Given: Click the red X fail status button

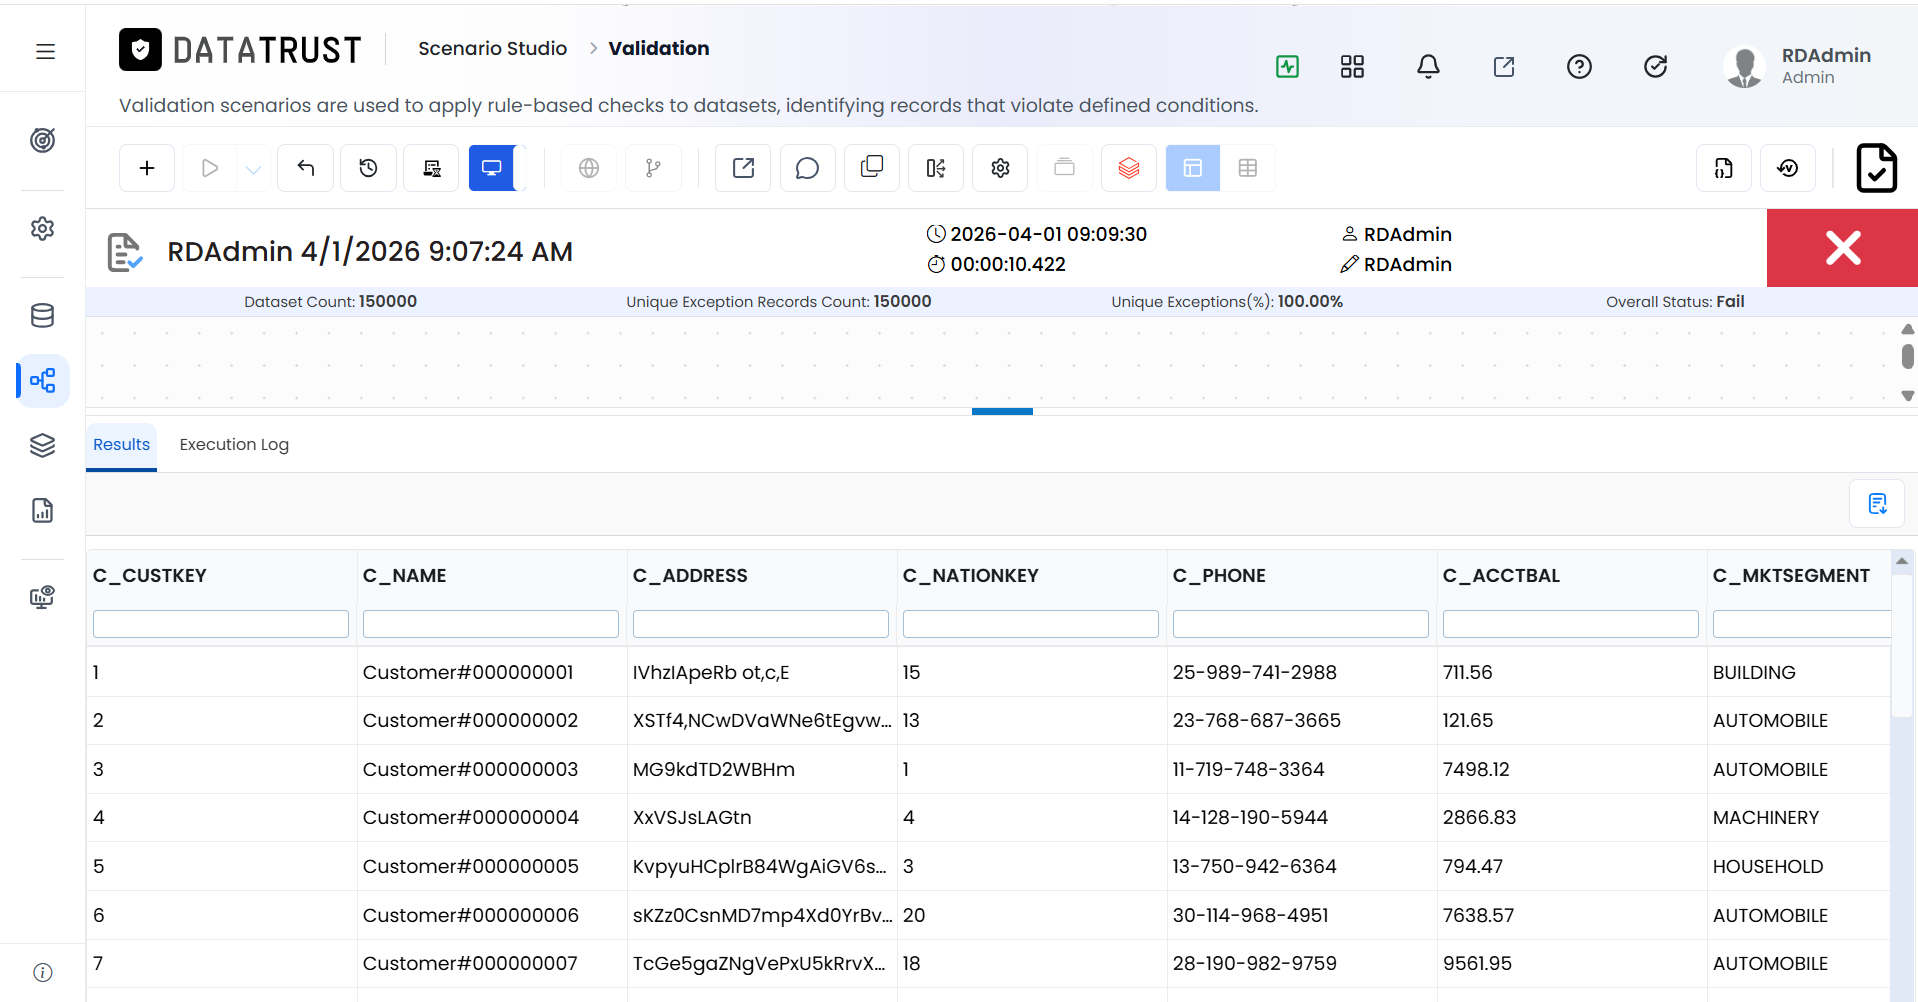Looking at the screenshot, I should pos(1842,248).
